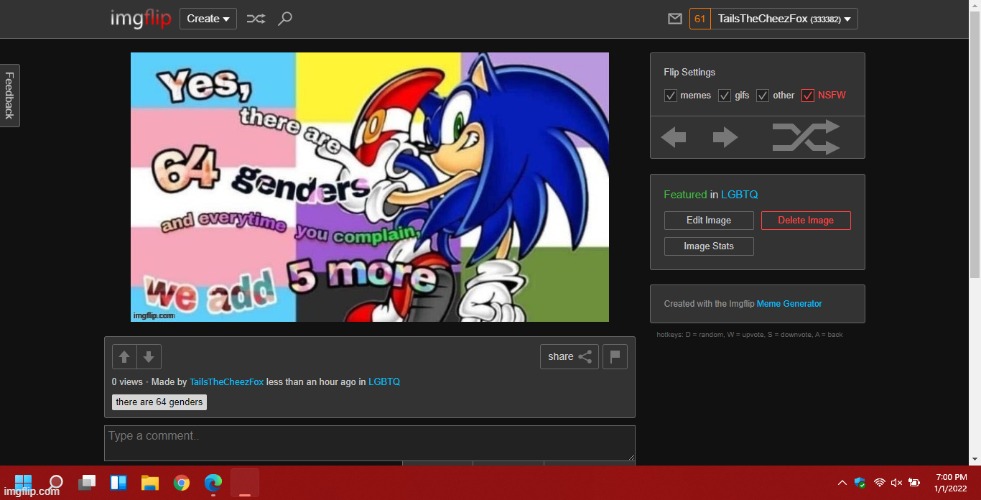This screenshot has width=981, height=500.
Task: Open the battery tray icon
Action: tap(914, 482)
